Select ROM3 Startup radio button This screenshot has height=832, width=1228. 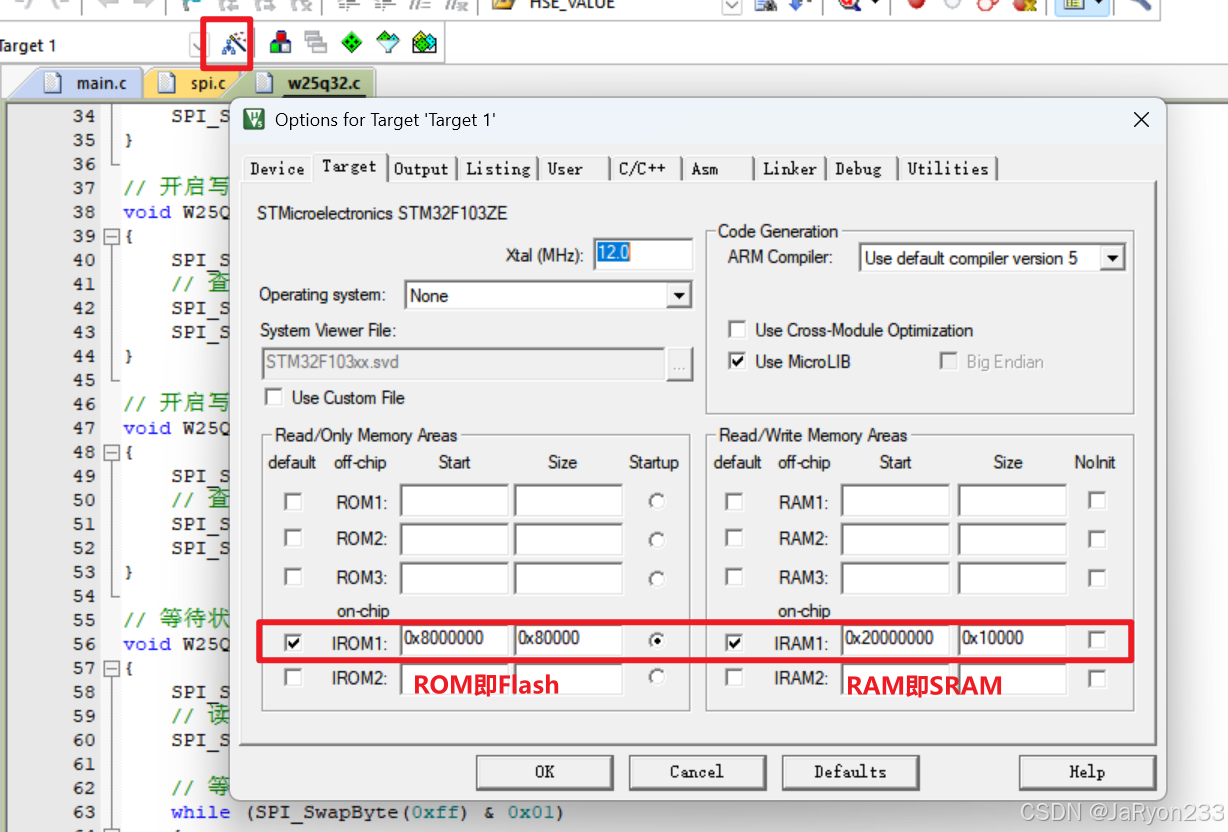tap(656, 578)
